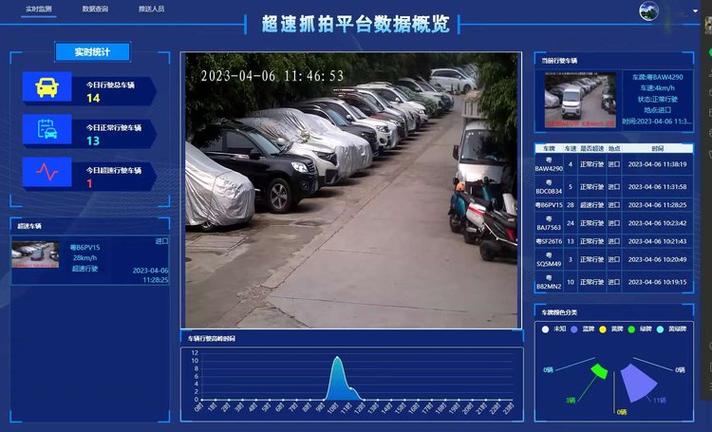The image size is (712, 432).
Task: Select the total vehicles count 14
Action: point(93,98)
